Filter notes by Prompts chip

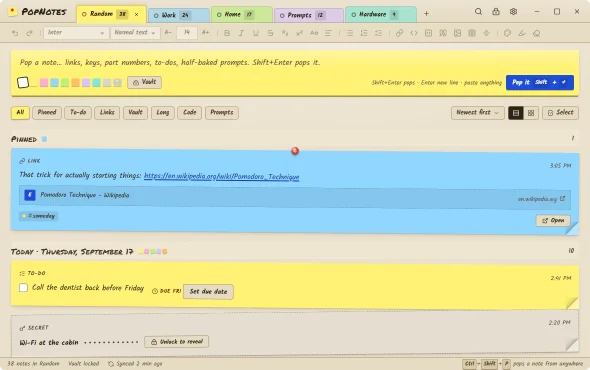(222, 113)
